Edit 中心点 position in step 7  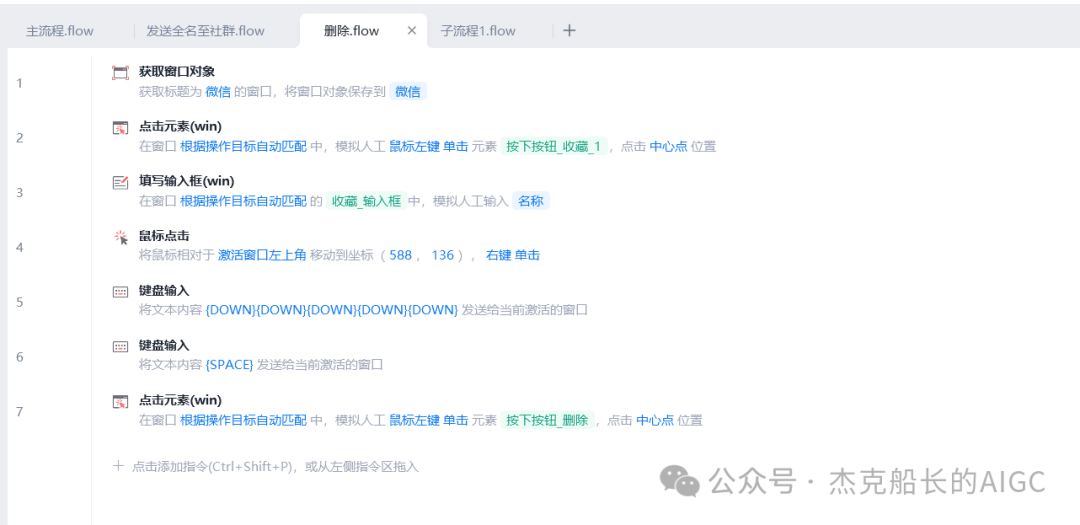(x=654, y=420)
